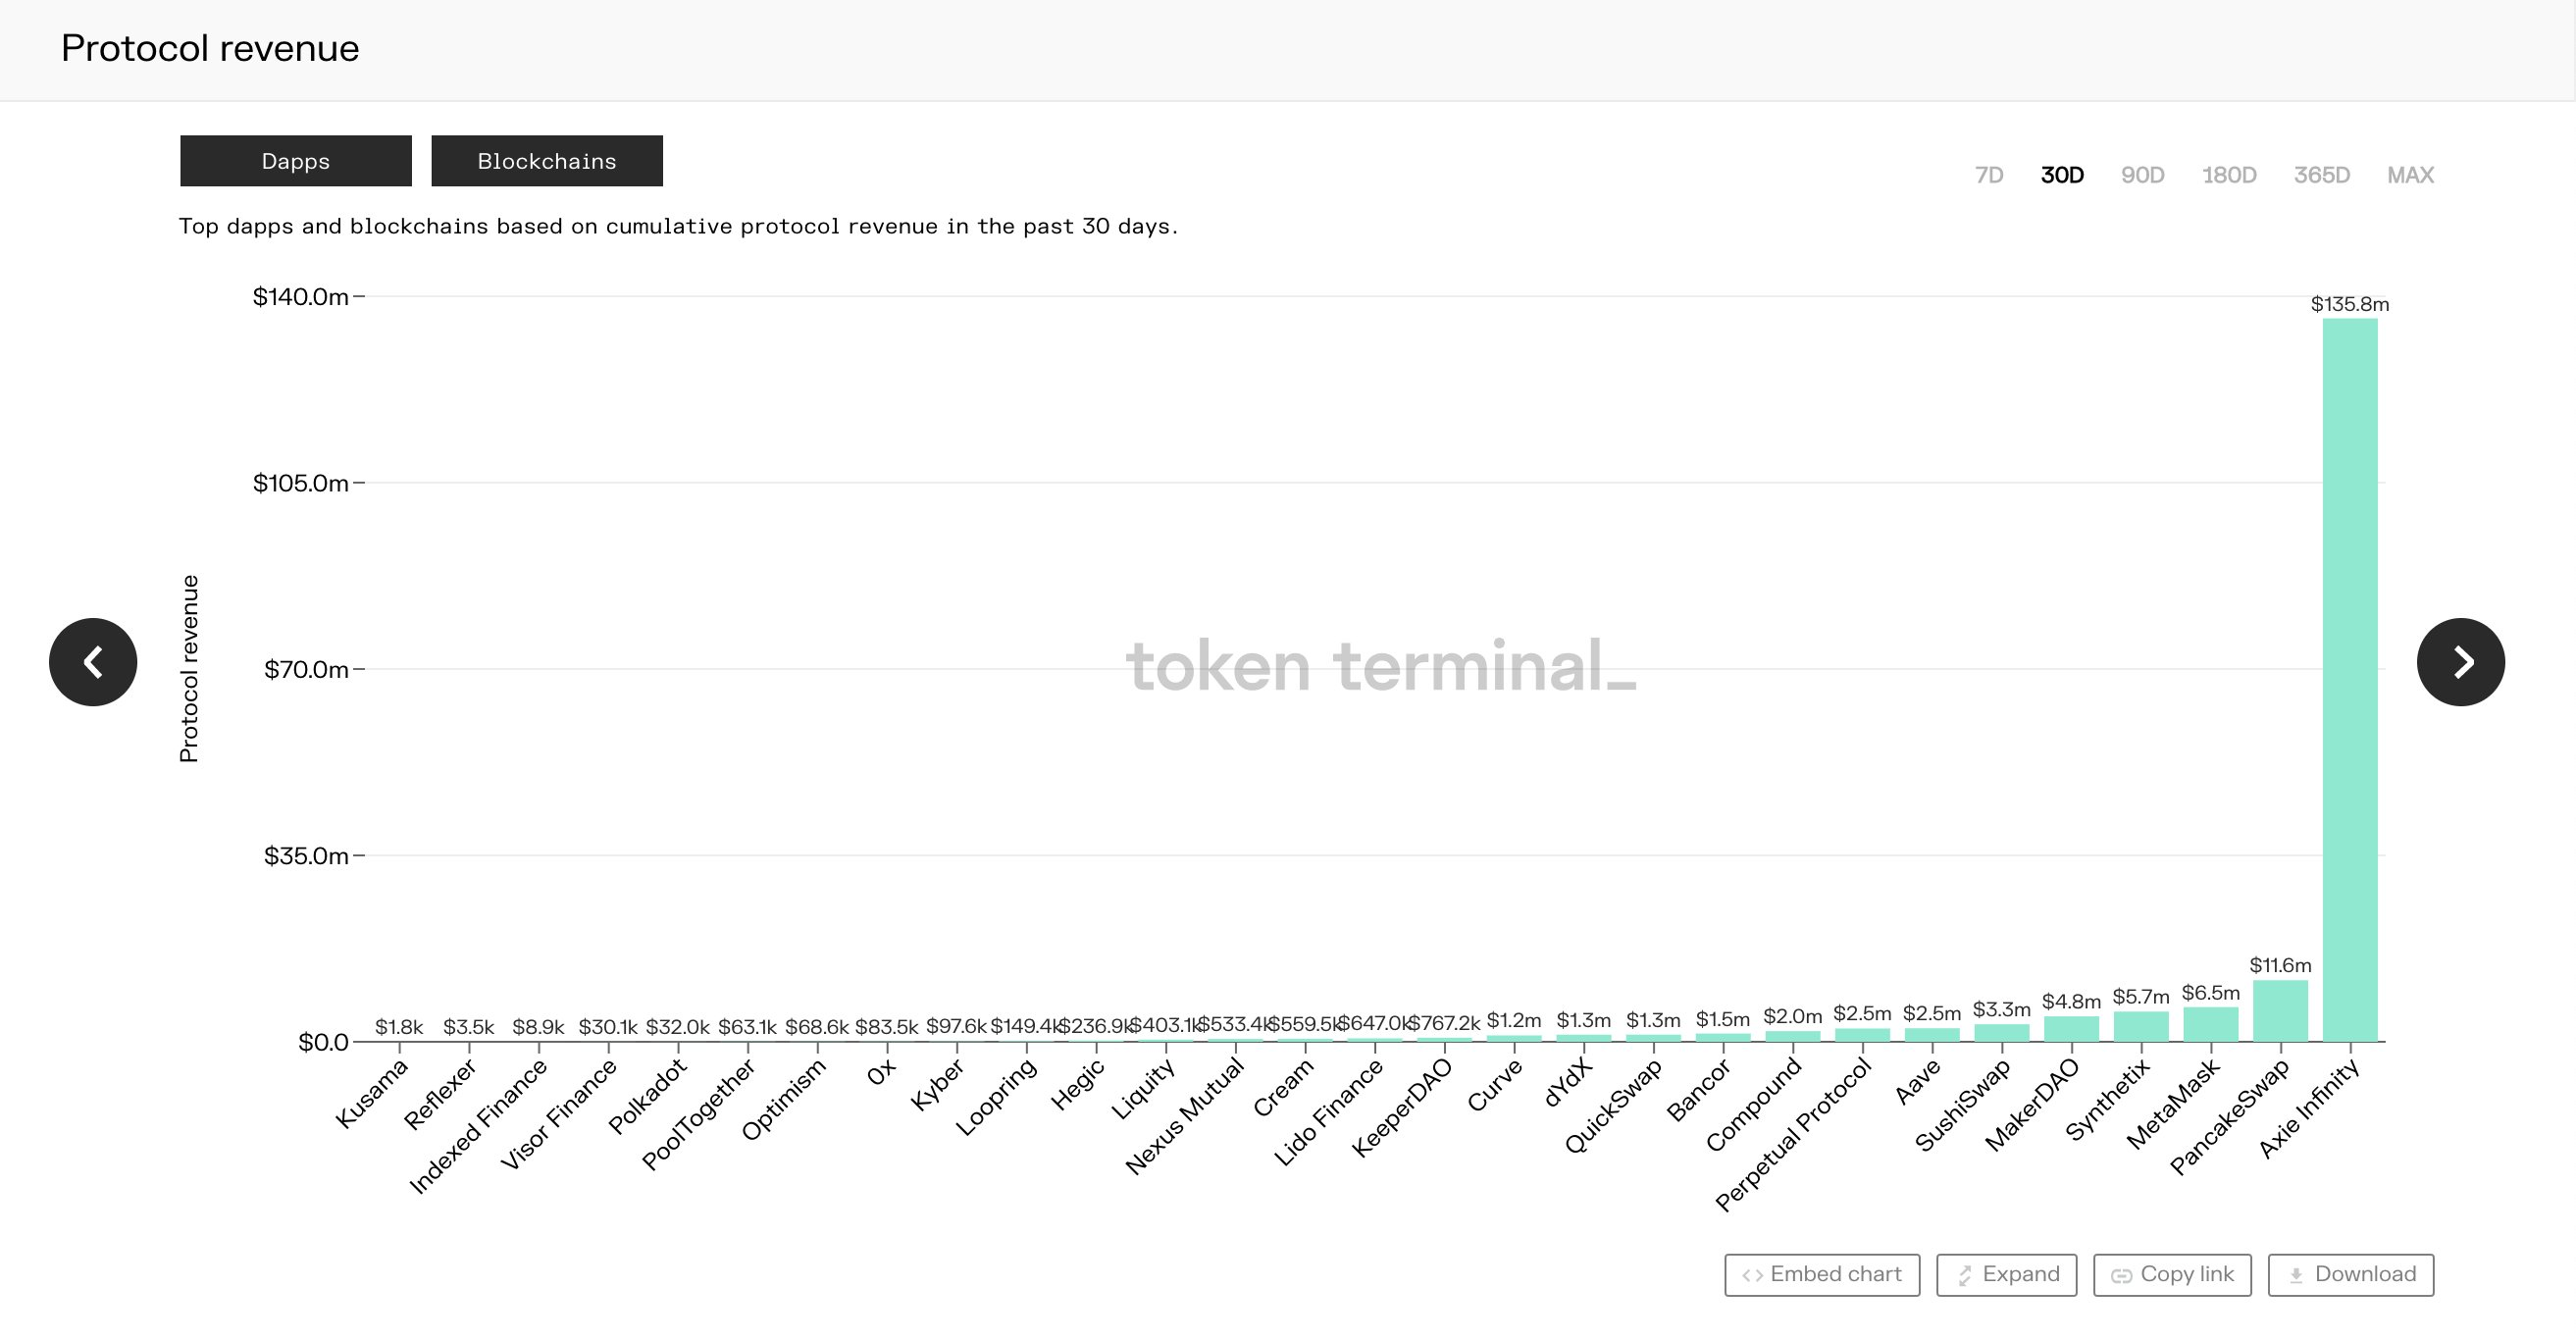Viewport: 2576px width, 1340px height.
Task: Click the PancakeSwap revenue bar
Action: [x=2281, y=1011]
